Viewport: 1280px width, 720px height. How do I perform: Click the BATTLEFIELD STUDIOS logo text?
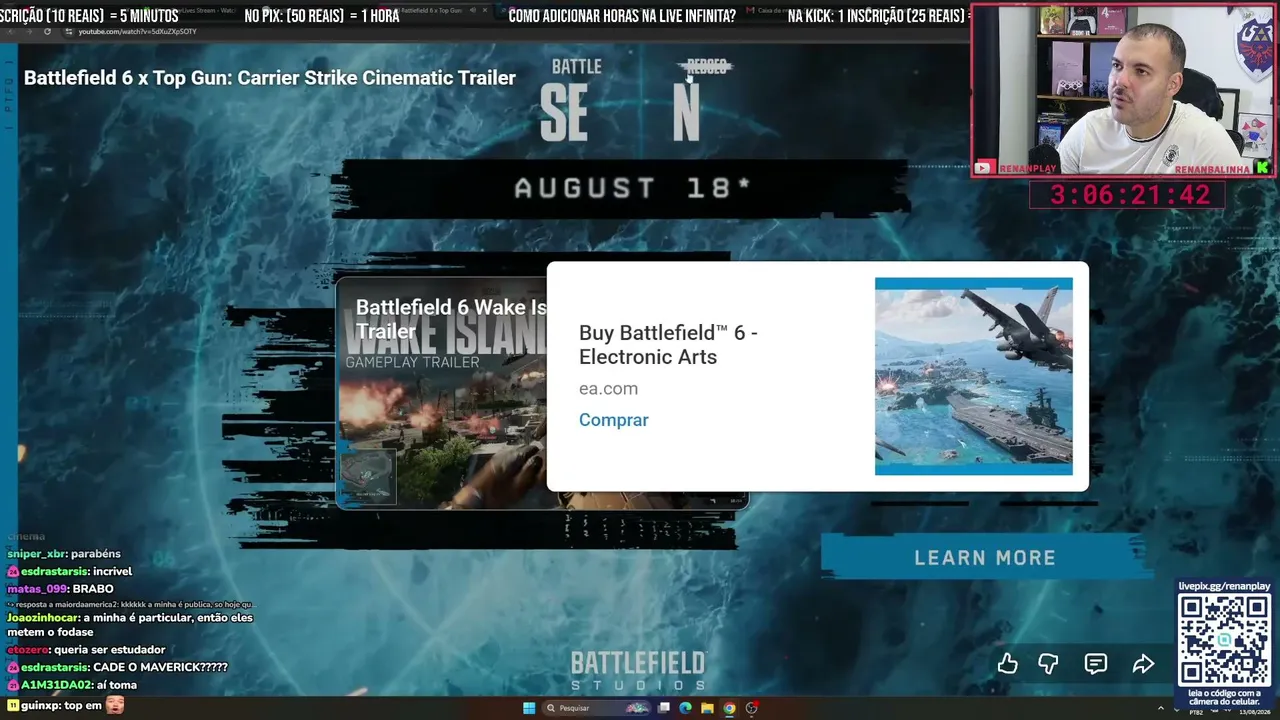[638, 671]
